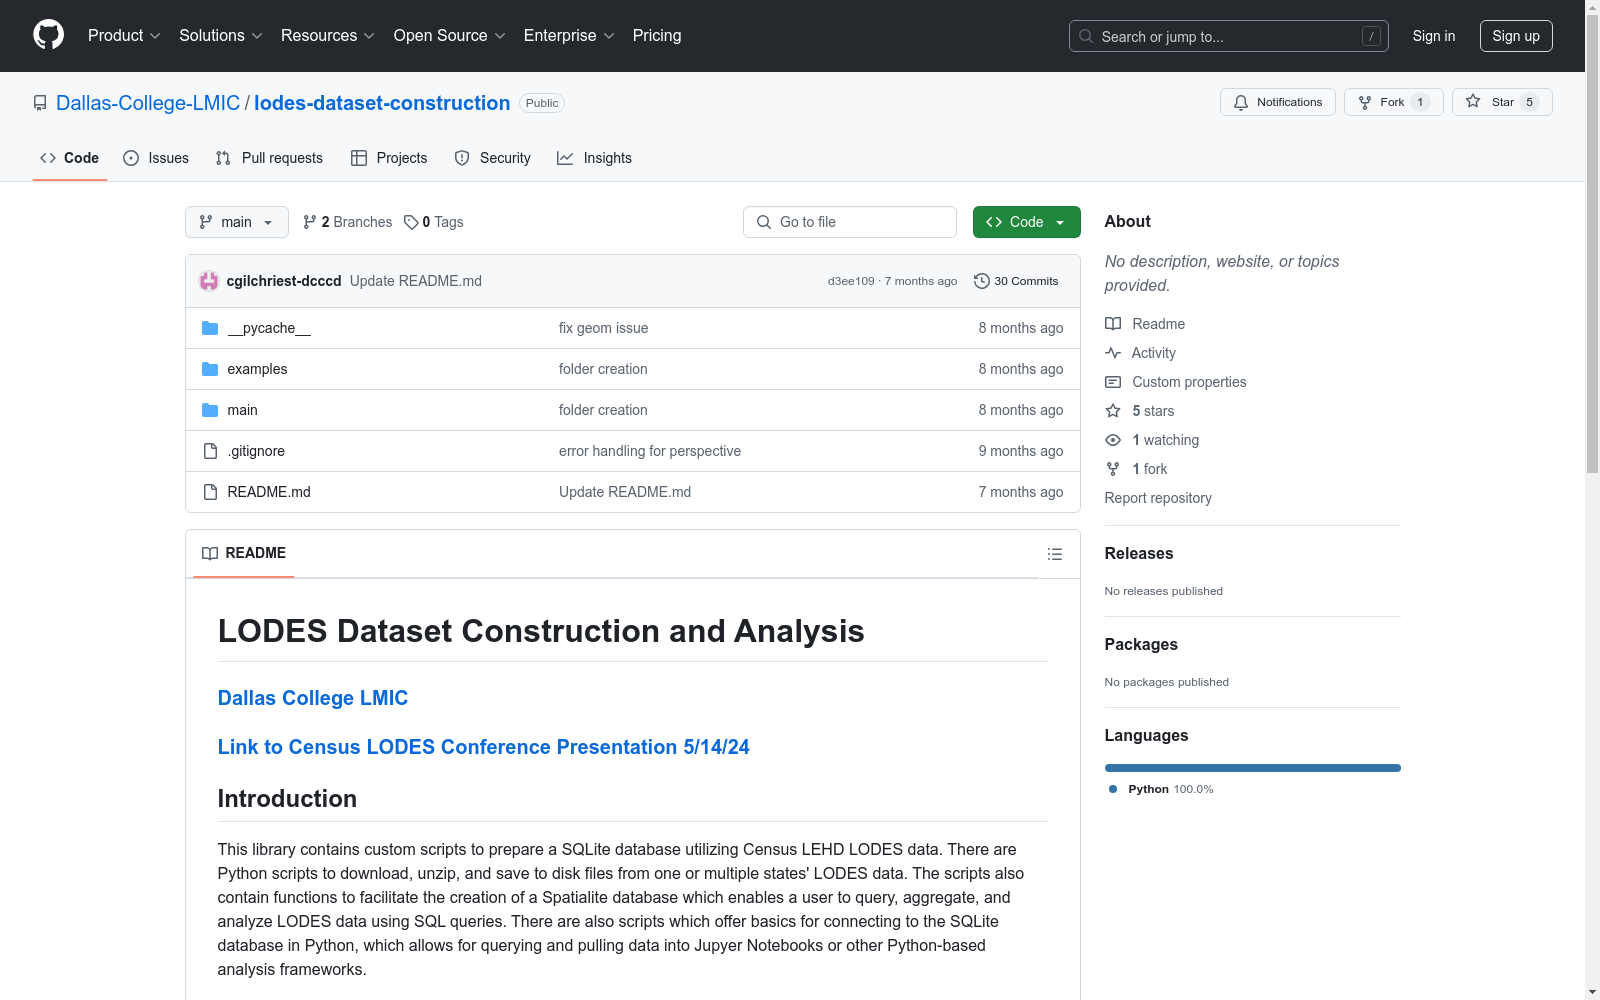This screenshot has height=1000, width=1600.
Task: Click the fork icon beside 1 fork
Action: (x=1113, y=469)
